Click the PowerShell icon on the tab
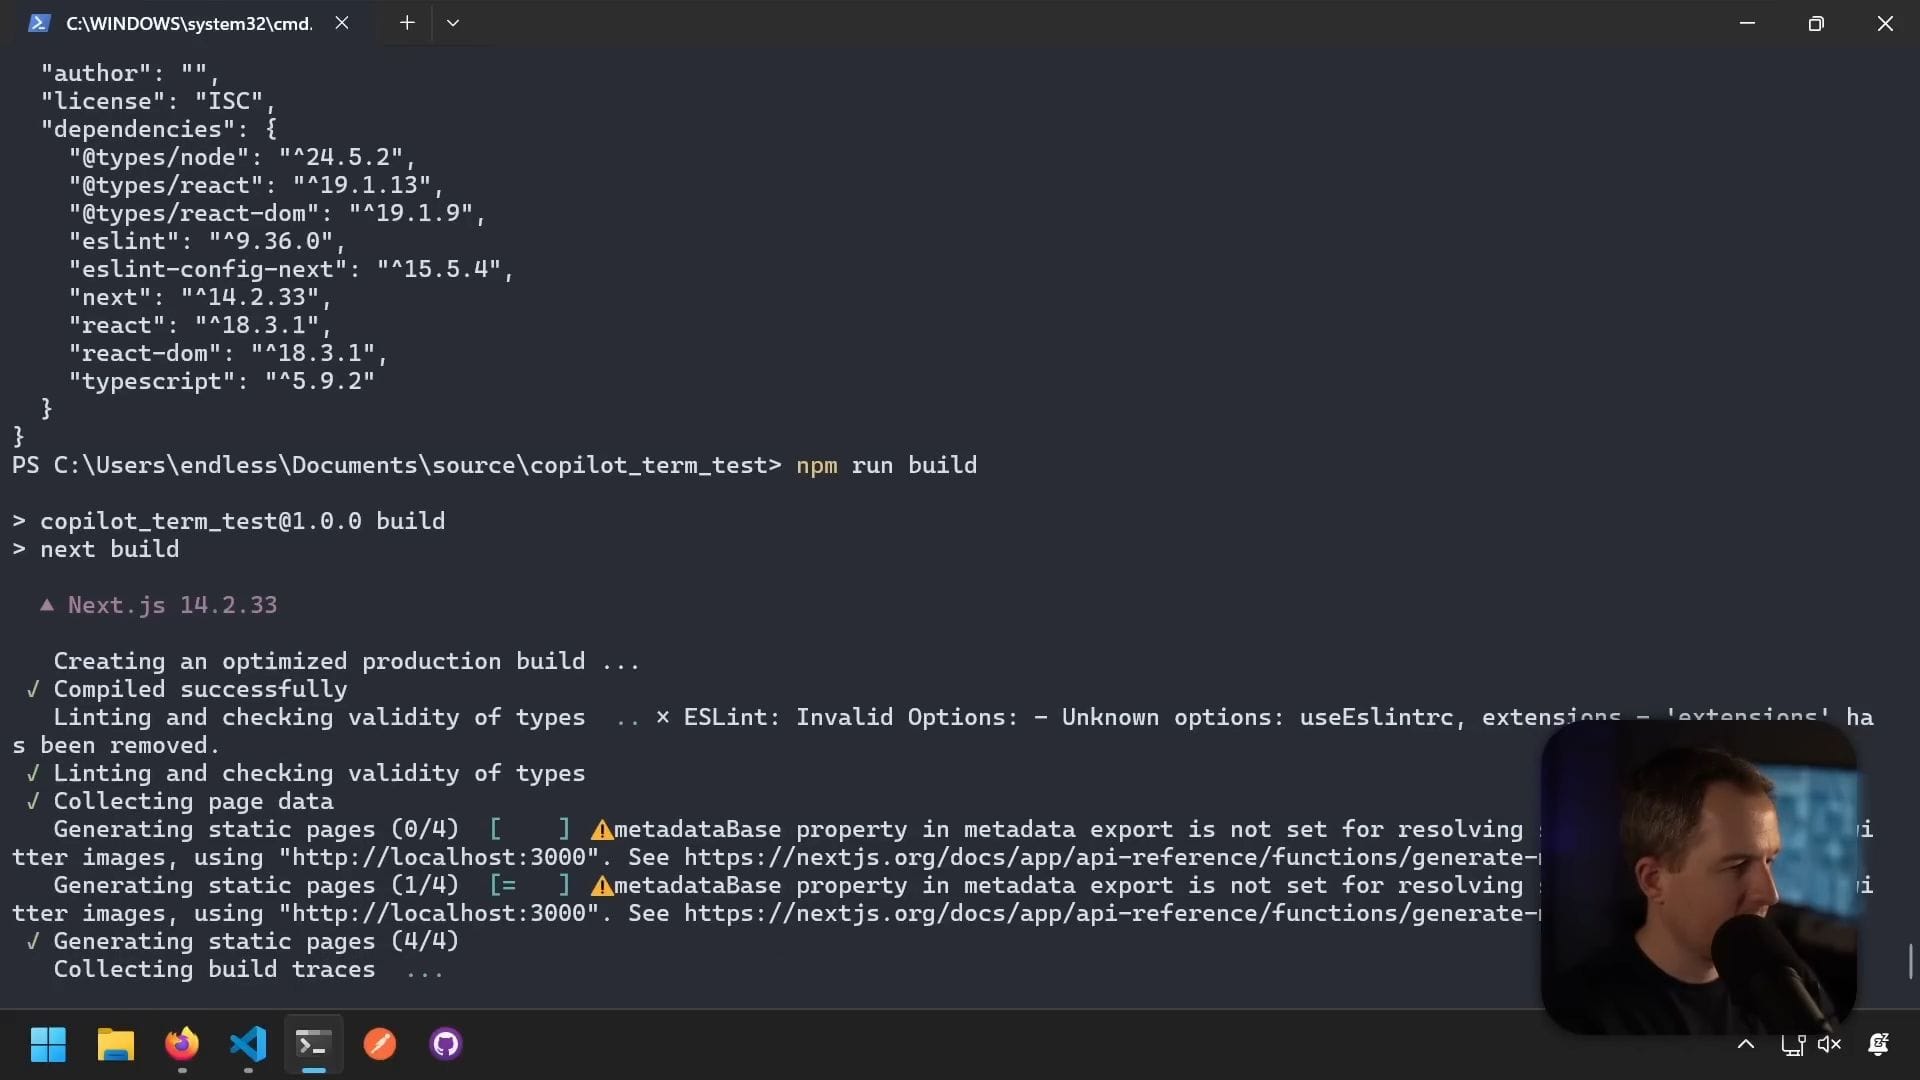 pos(39,23)
